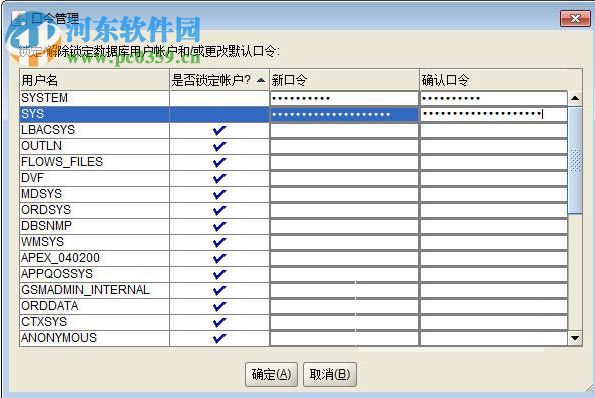The width and height of the screenshot is (595, 398).
Task: Select the APPQOSSYS user name
Action: (57, 274)
